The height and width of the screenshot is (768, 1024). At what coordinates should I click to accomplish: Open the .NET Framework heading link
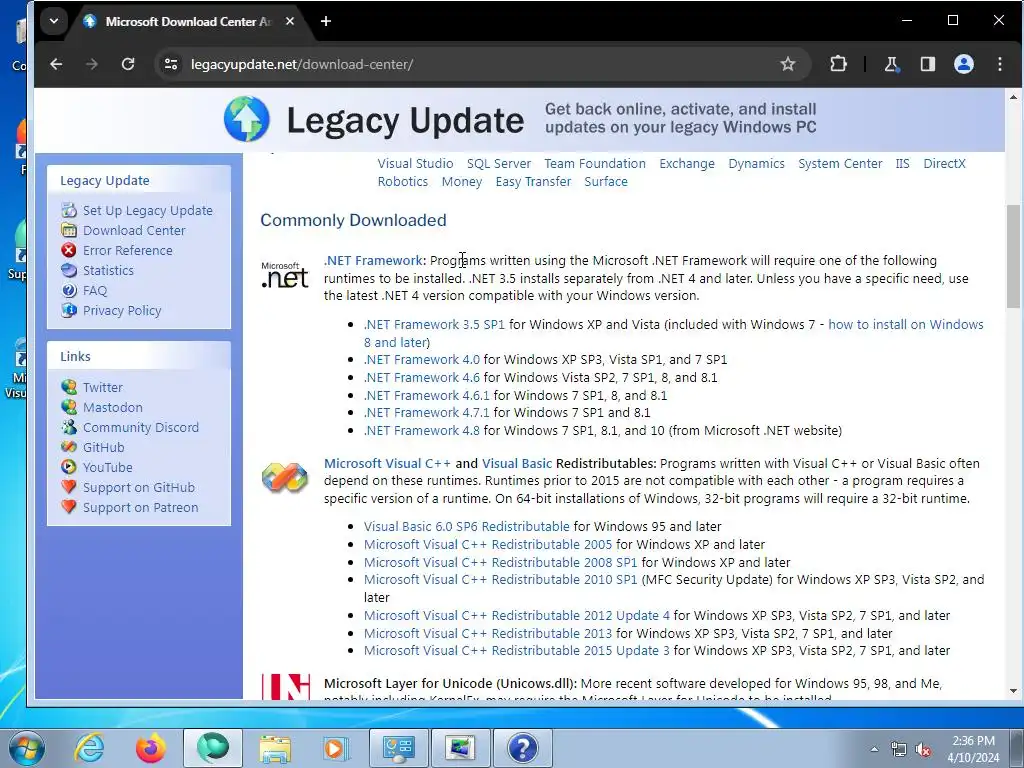373,261
